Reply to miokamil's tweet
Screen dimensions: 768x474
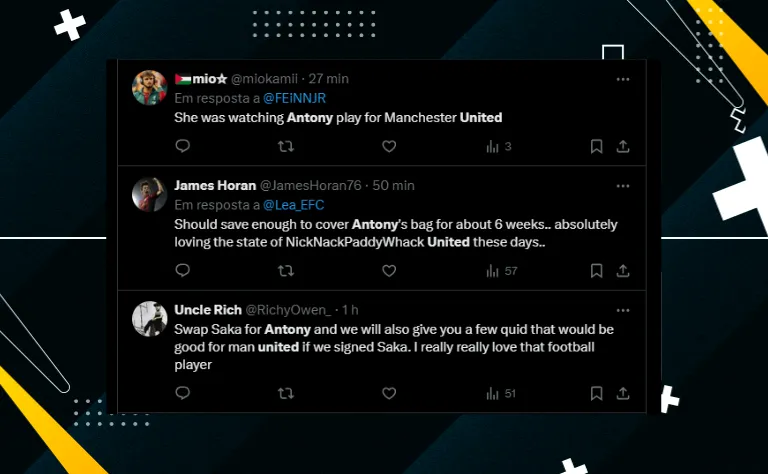click(x=183, y=146)
